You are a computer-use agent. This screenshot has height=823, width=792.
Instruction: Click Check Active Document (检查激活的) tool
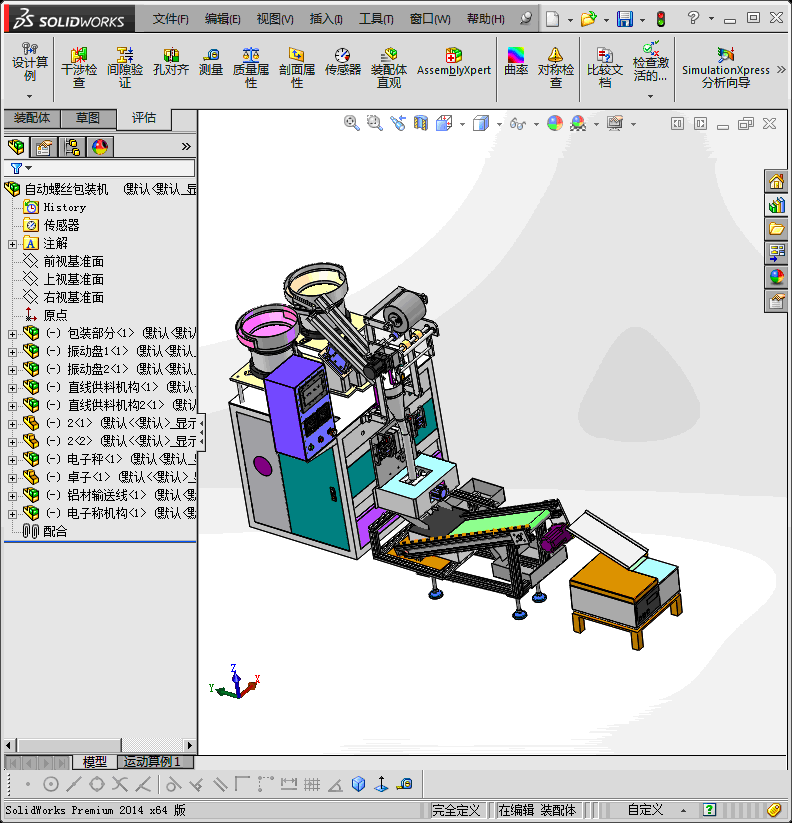(651, 62)
